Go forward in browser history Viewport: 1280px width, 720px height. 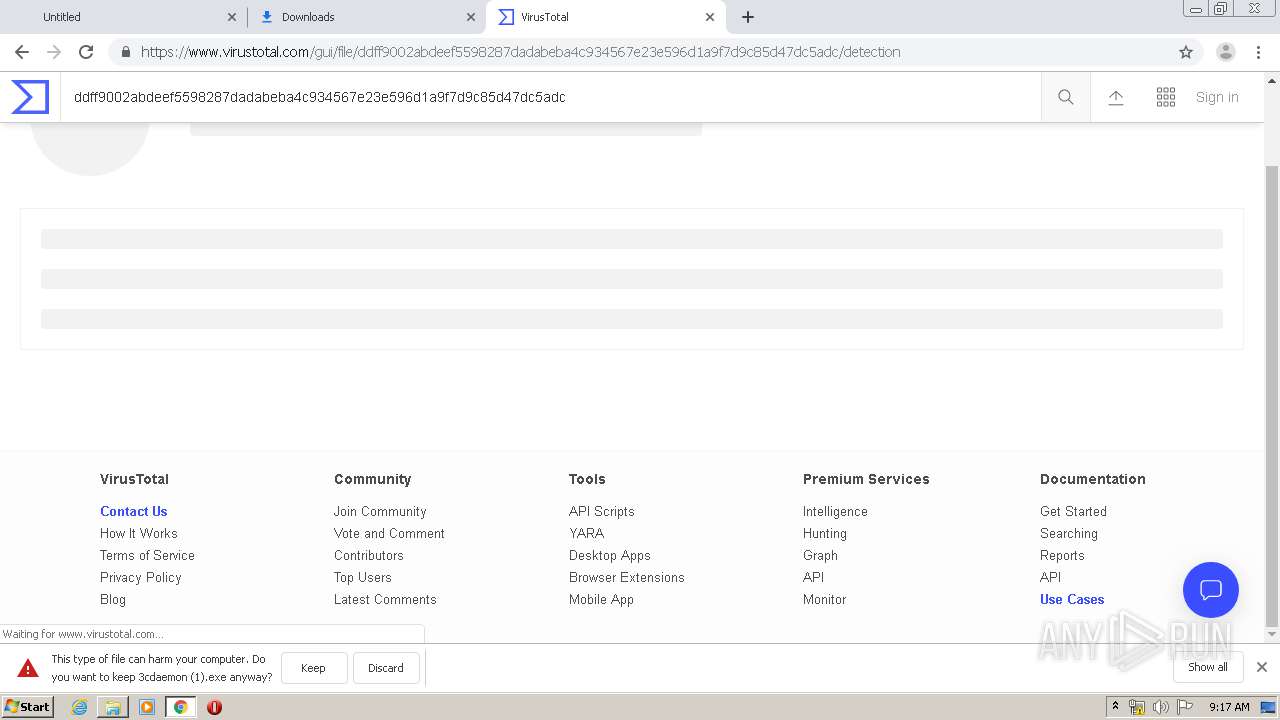(x=54, y=52)
